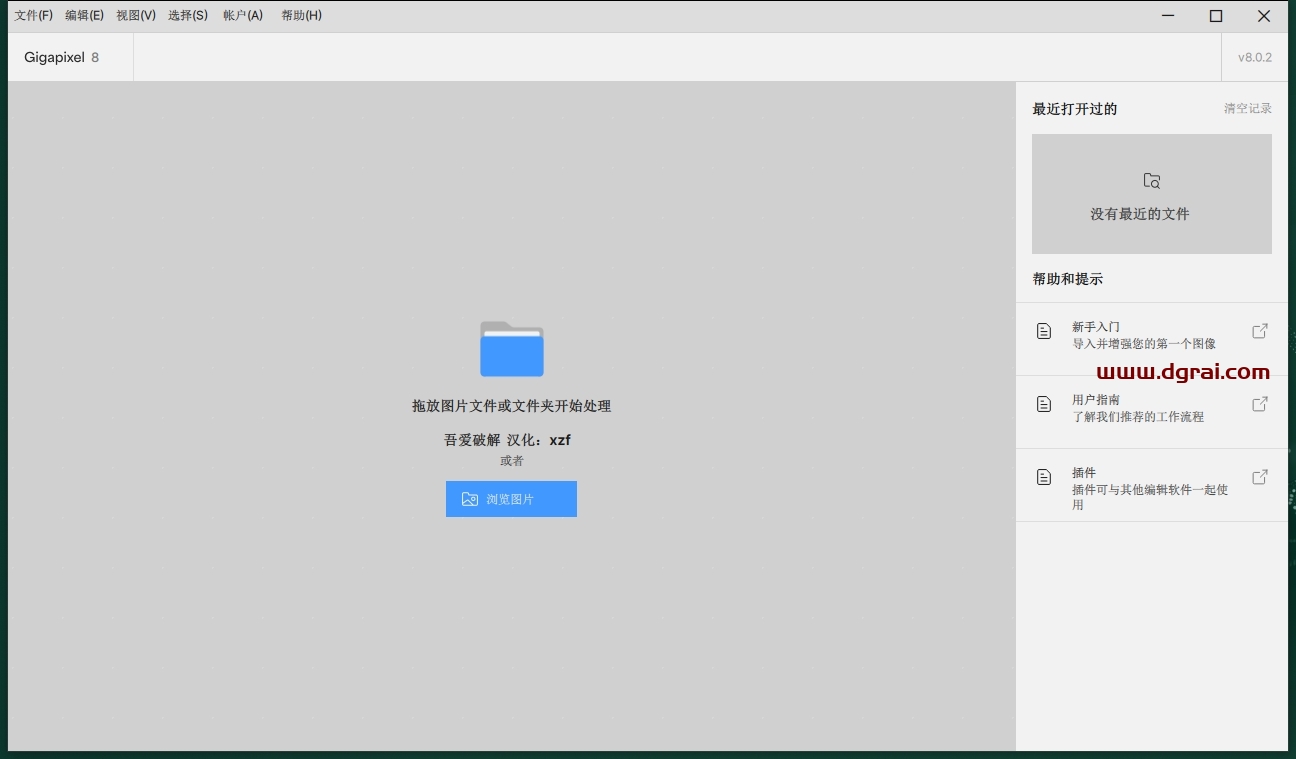Click the recent files search-folder icon
This screenshot has height=759, width=1296.
point(1152,181)
